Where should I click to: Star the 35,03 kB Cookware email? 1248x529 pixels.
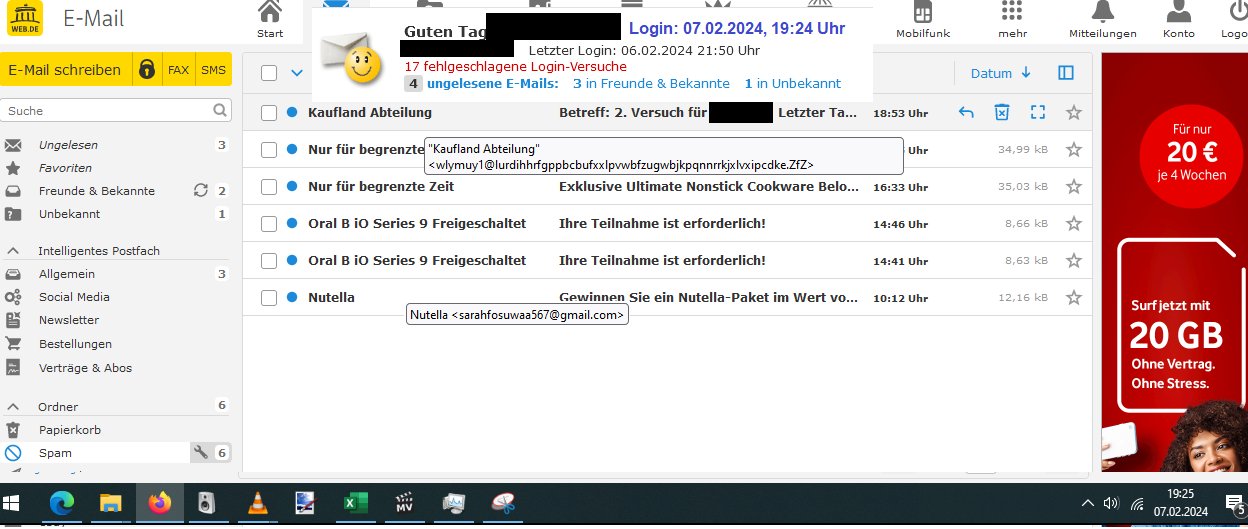click(x=1074, y=187)
